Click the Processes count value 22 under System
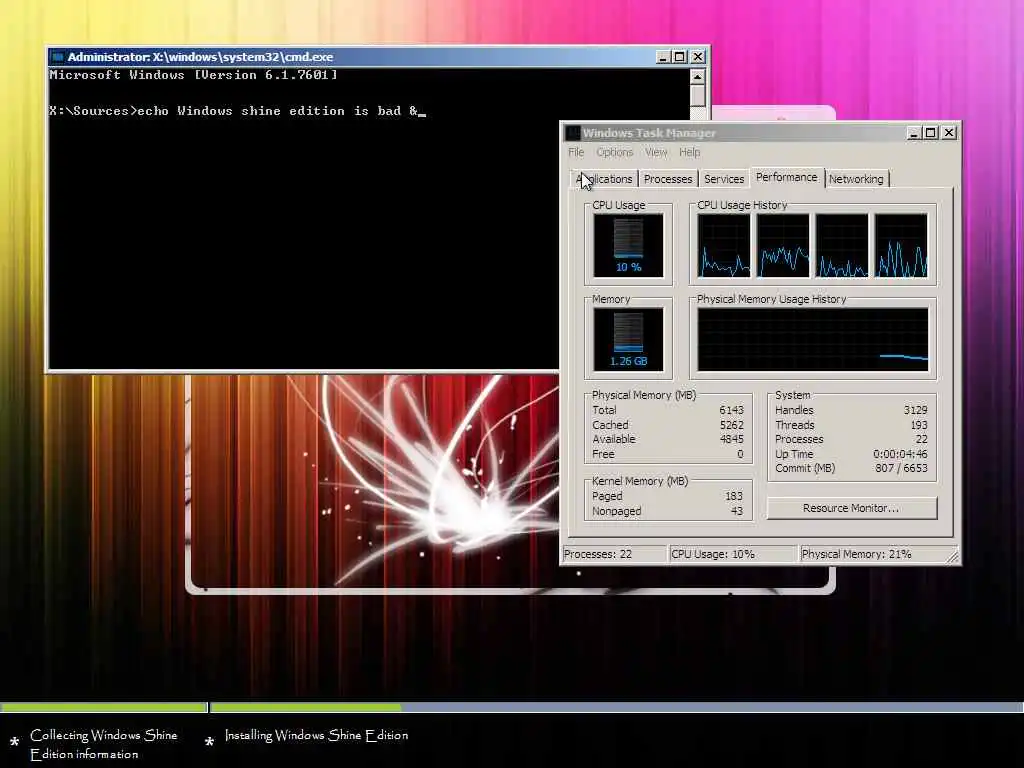Screen dimensions: 1024x768 pyautogui.click(x=921, y=440)
